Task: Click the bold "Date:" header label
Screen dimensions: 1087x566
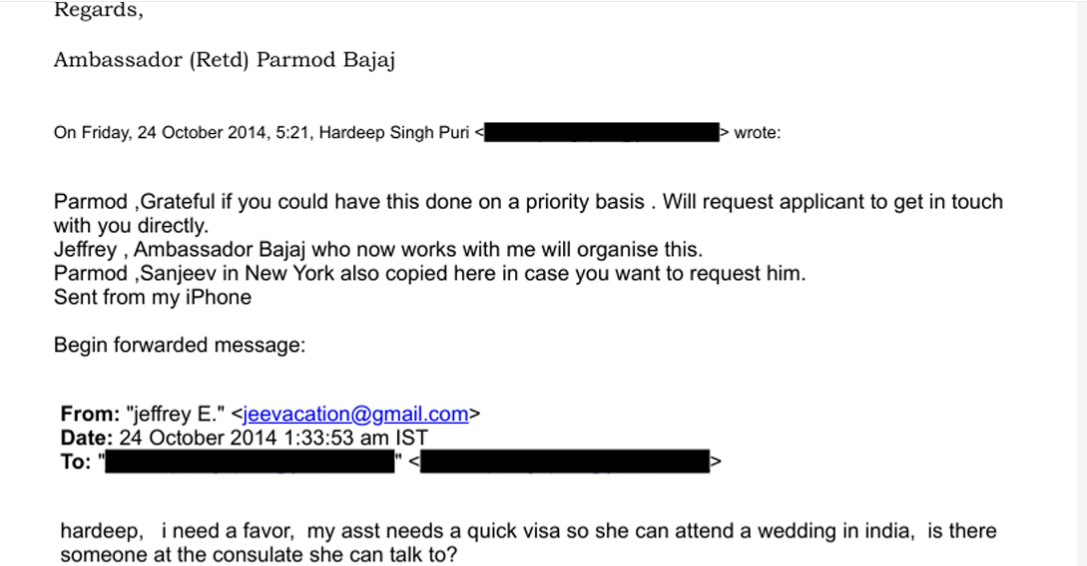Action: point(87,438)
